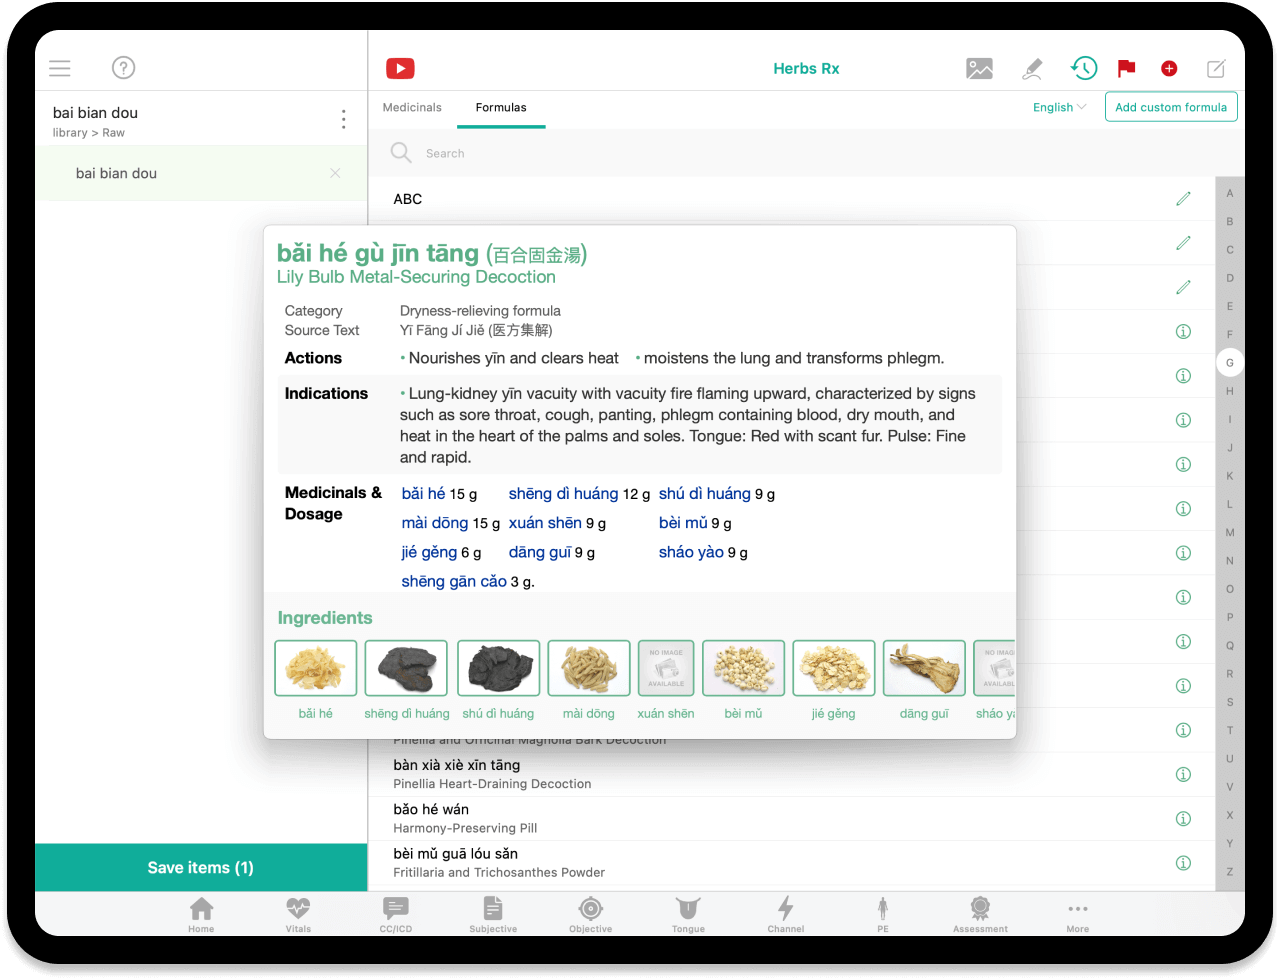
Task: Click the Add custom formula button
Action: coord(1170,107)
